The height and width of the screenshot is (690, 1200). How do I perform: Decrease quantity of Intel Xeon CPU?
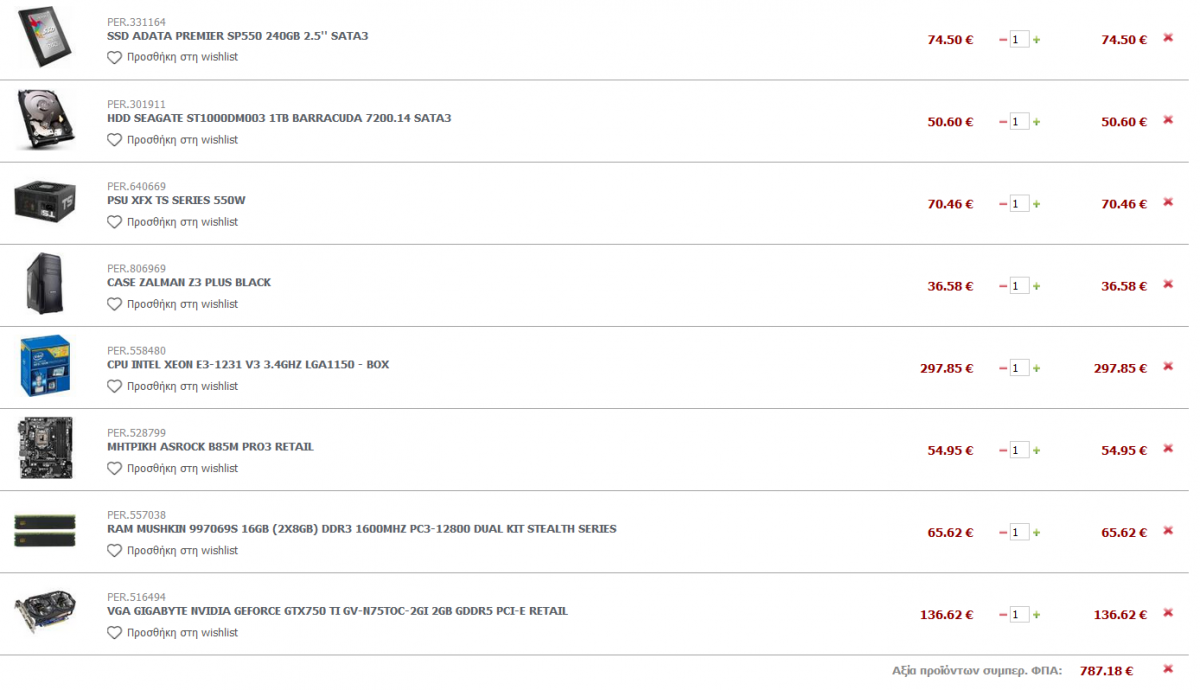[x=1003, y=368]
